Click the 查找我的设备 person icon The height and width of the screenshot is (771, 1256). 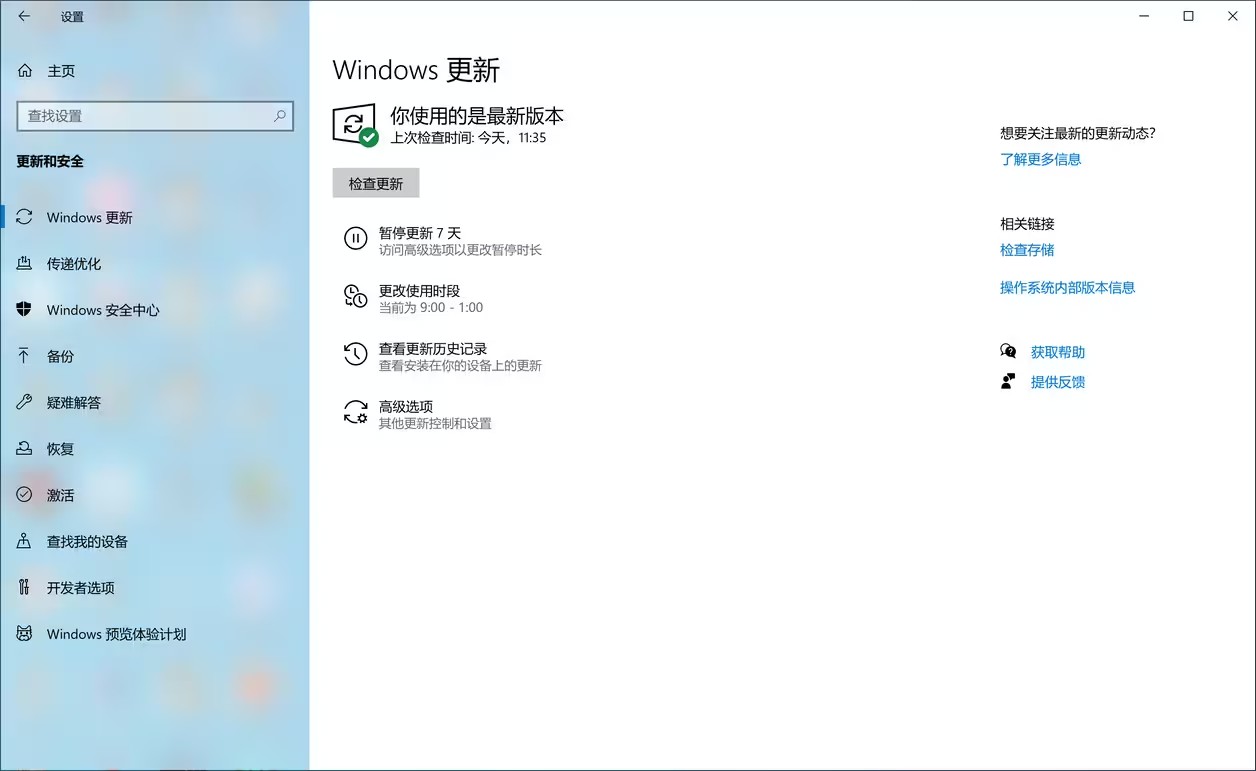click(x=25, y=541)
